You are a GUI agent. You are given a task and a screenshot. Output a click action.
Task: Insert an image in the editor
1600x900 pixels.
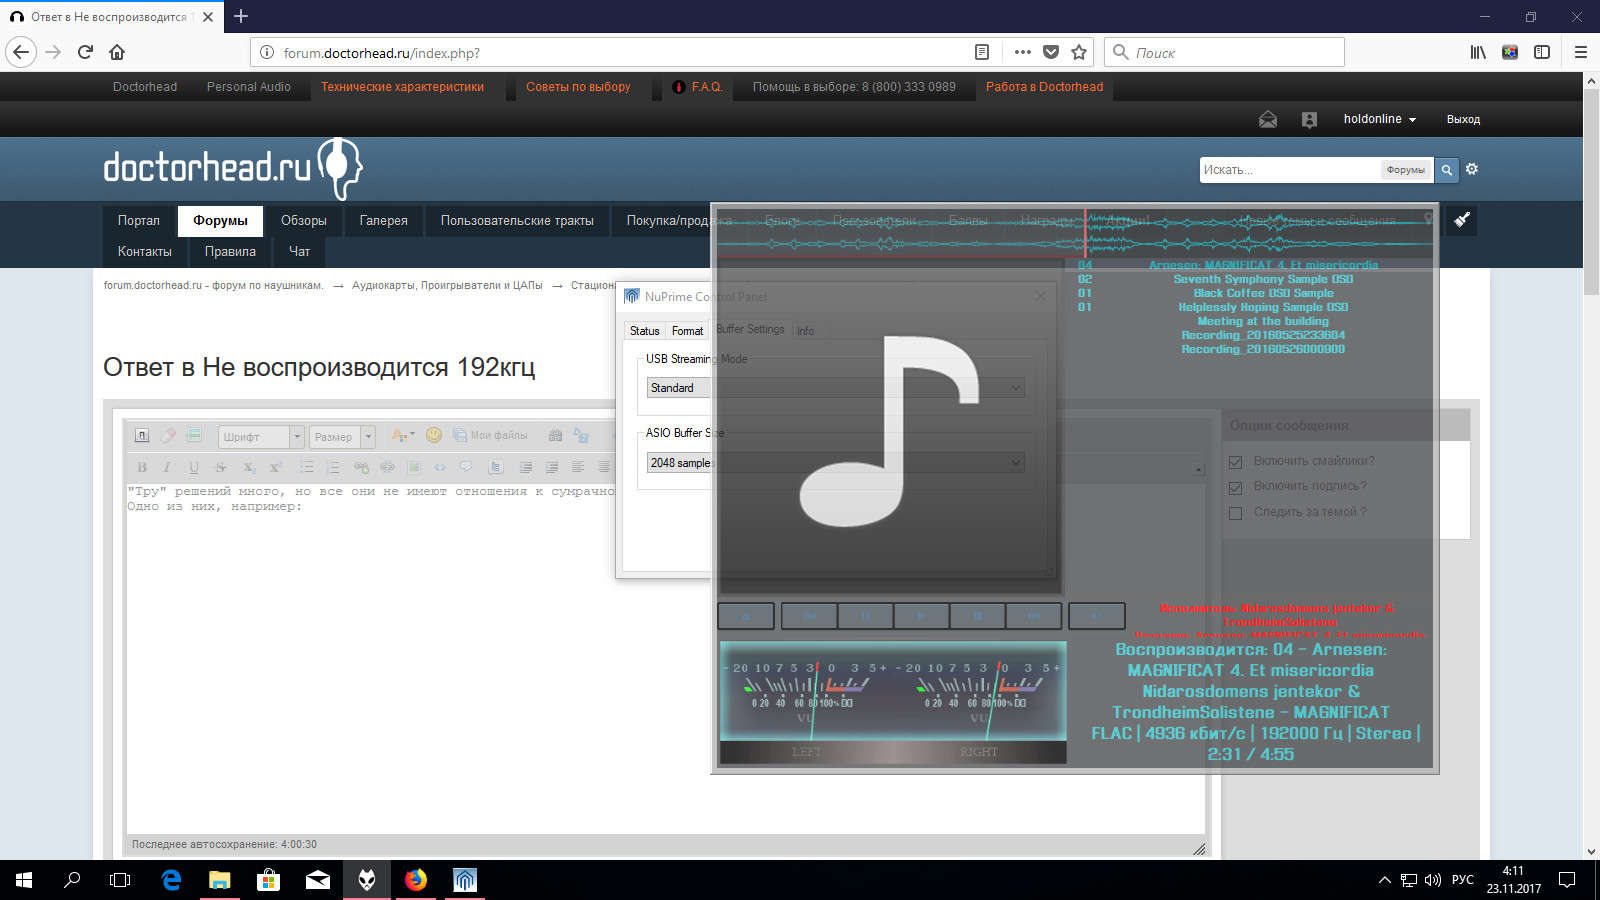click(x=414, y=467)
